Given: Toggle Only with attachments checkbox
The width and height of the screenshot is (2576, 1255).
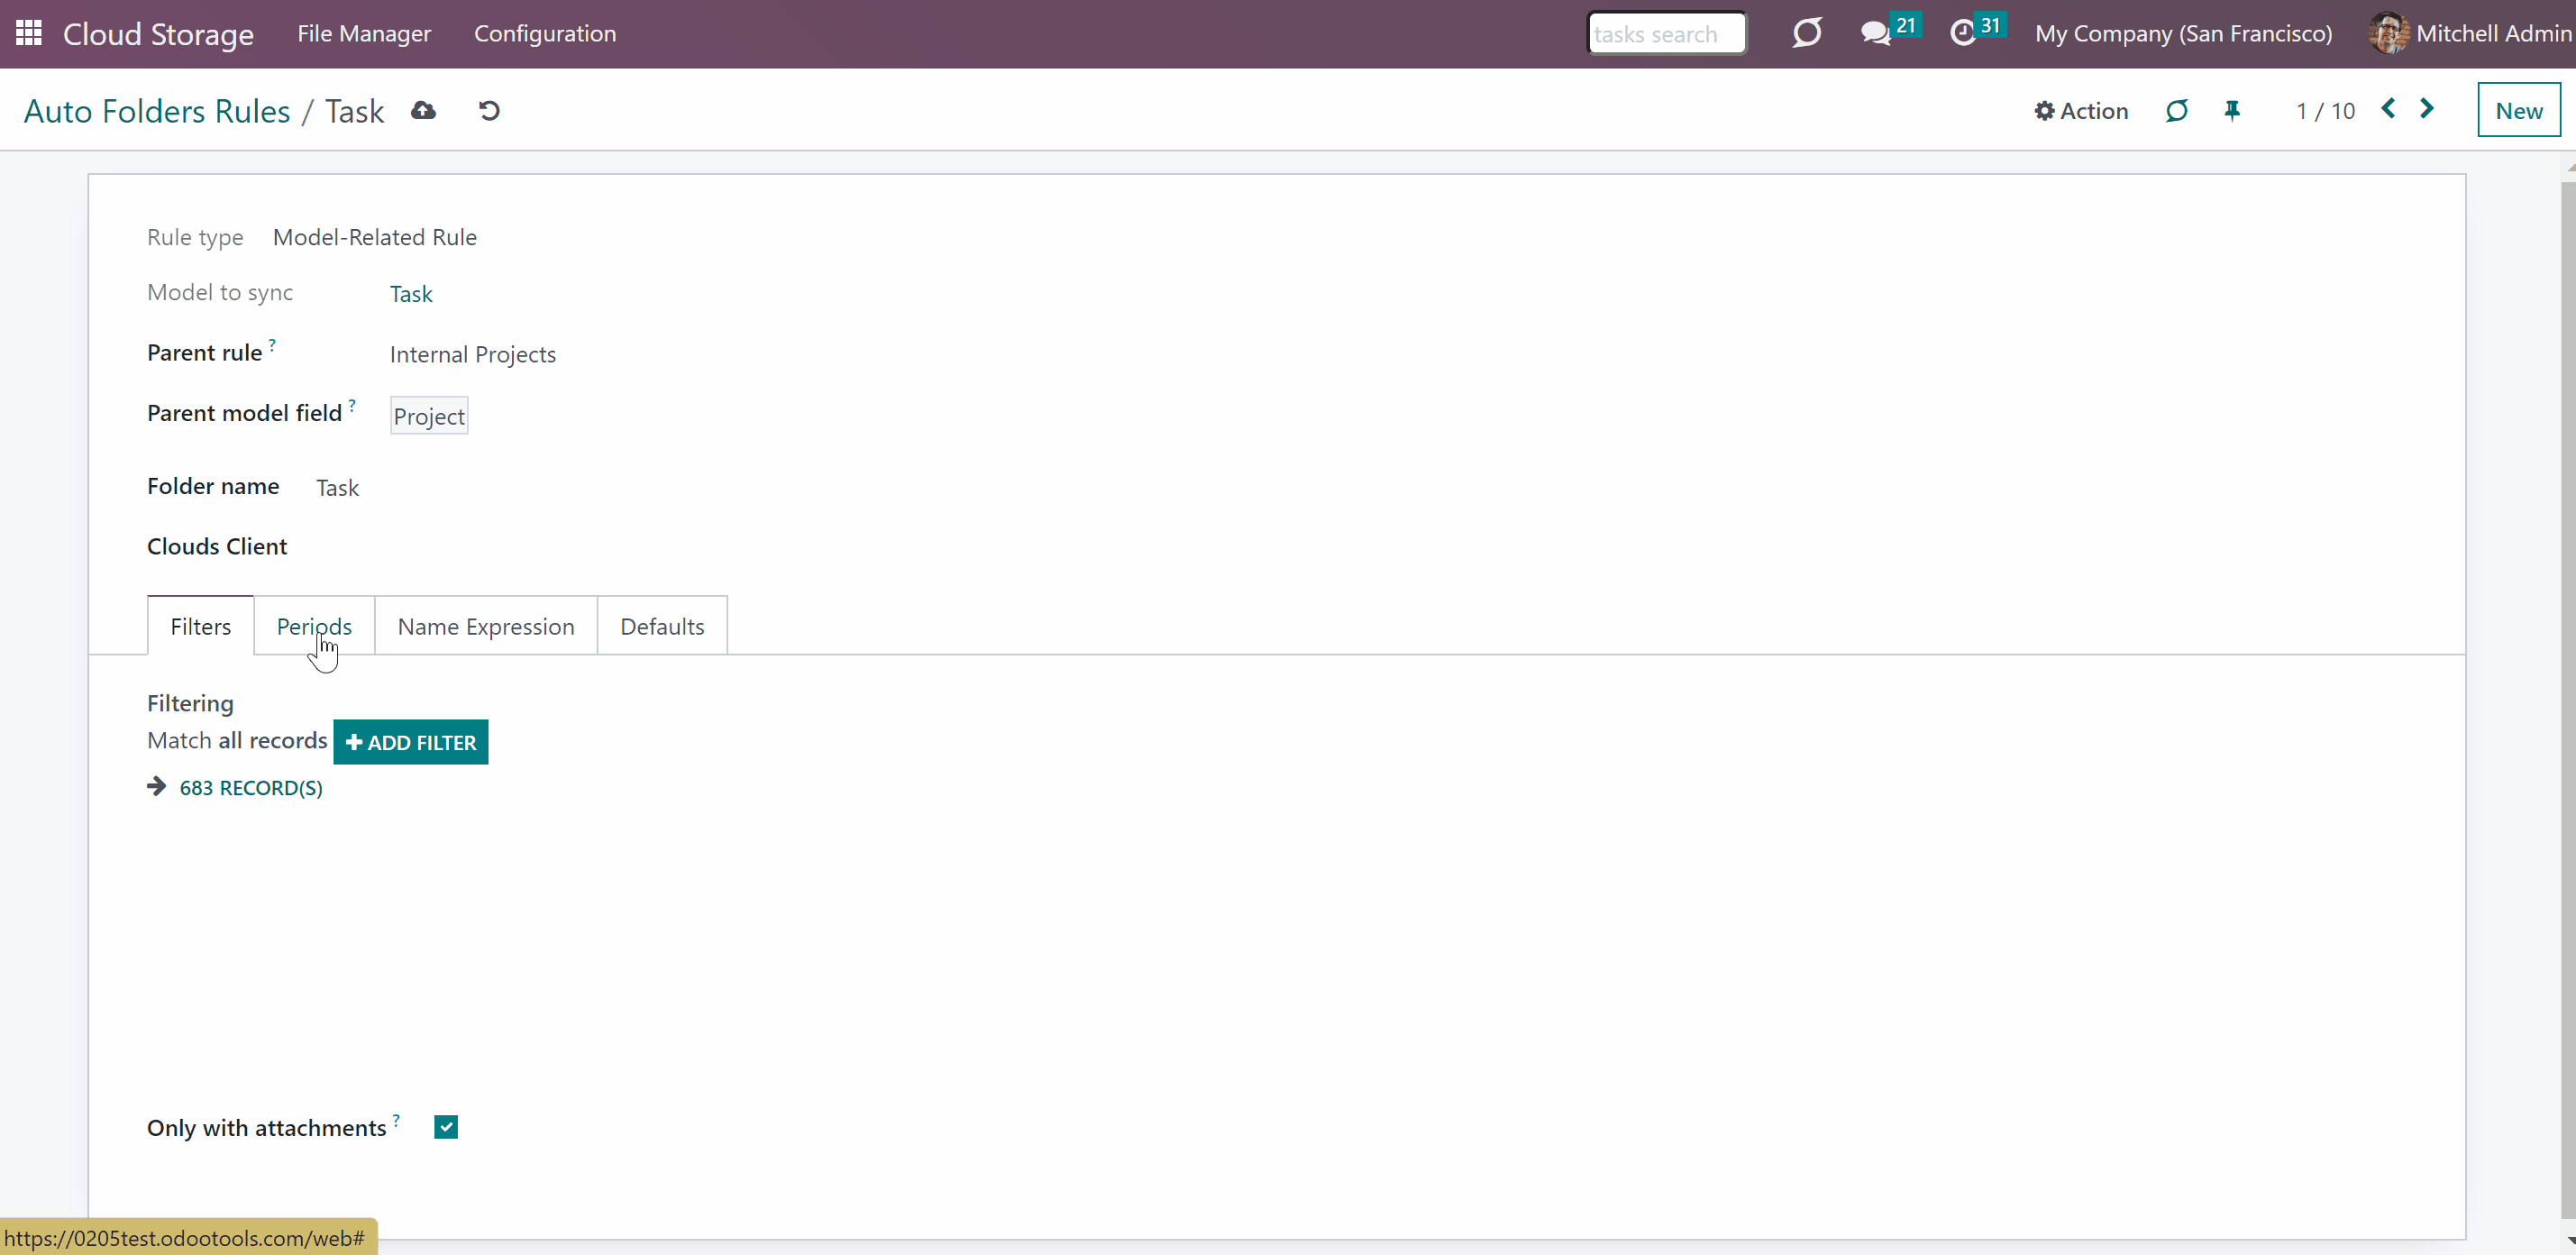Looking at the screenshot, I should 446,1127.
